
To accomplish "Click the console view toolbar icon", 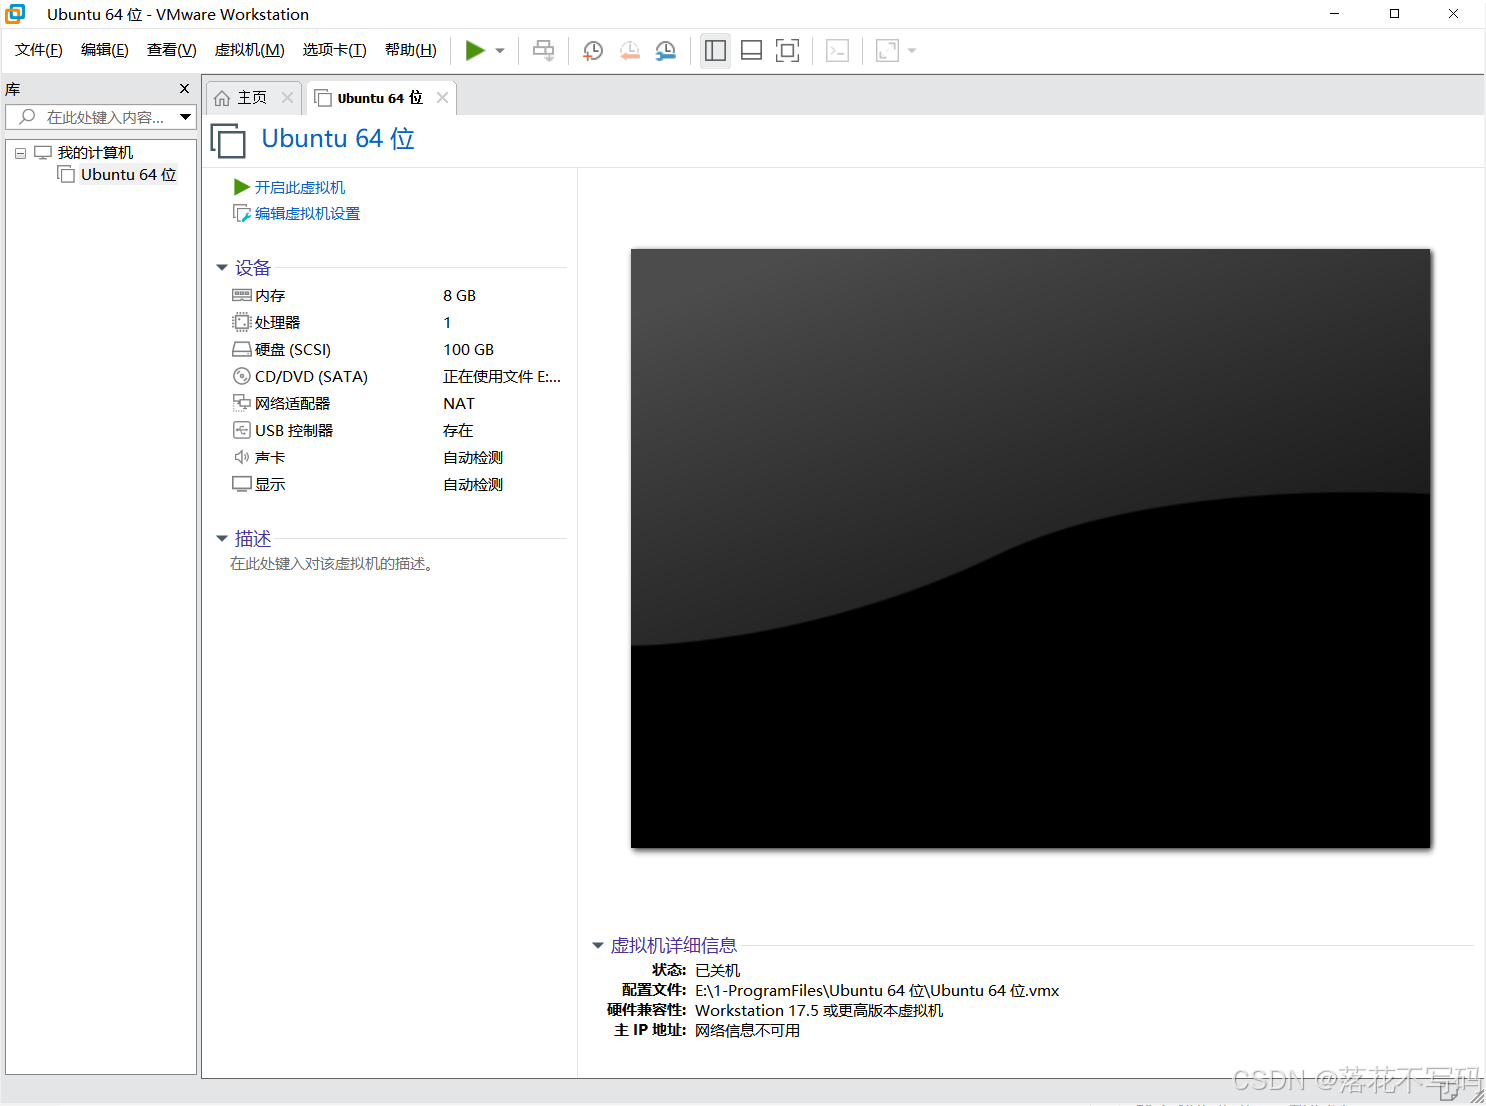I will (838, 50).
